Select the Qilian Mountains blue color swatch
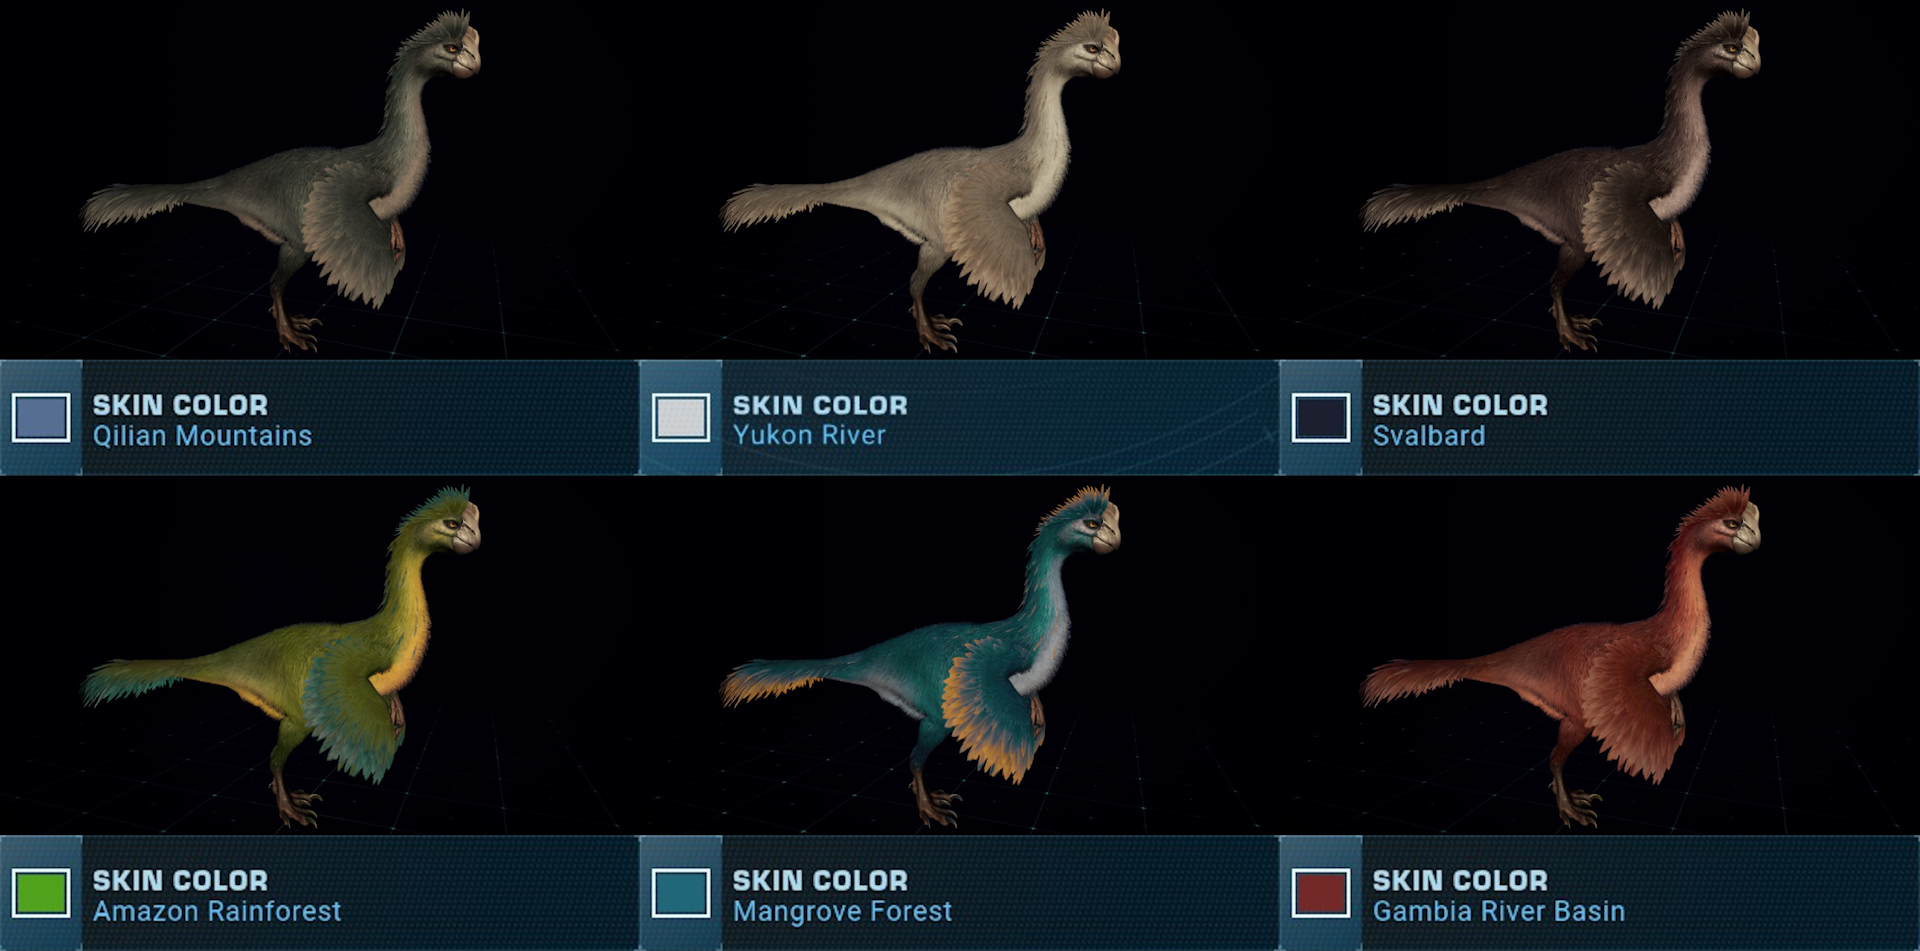1920x951 pixels. click(41, 418)
